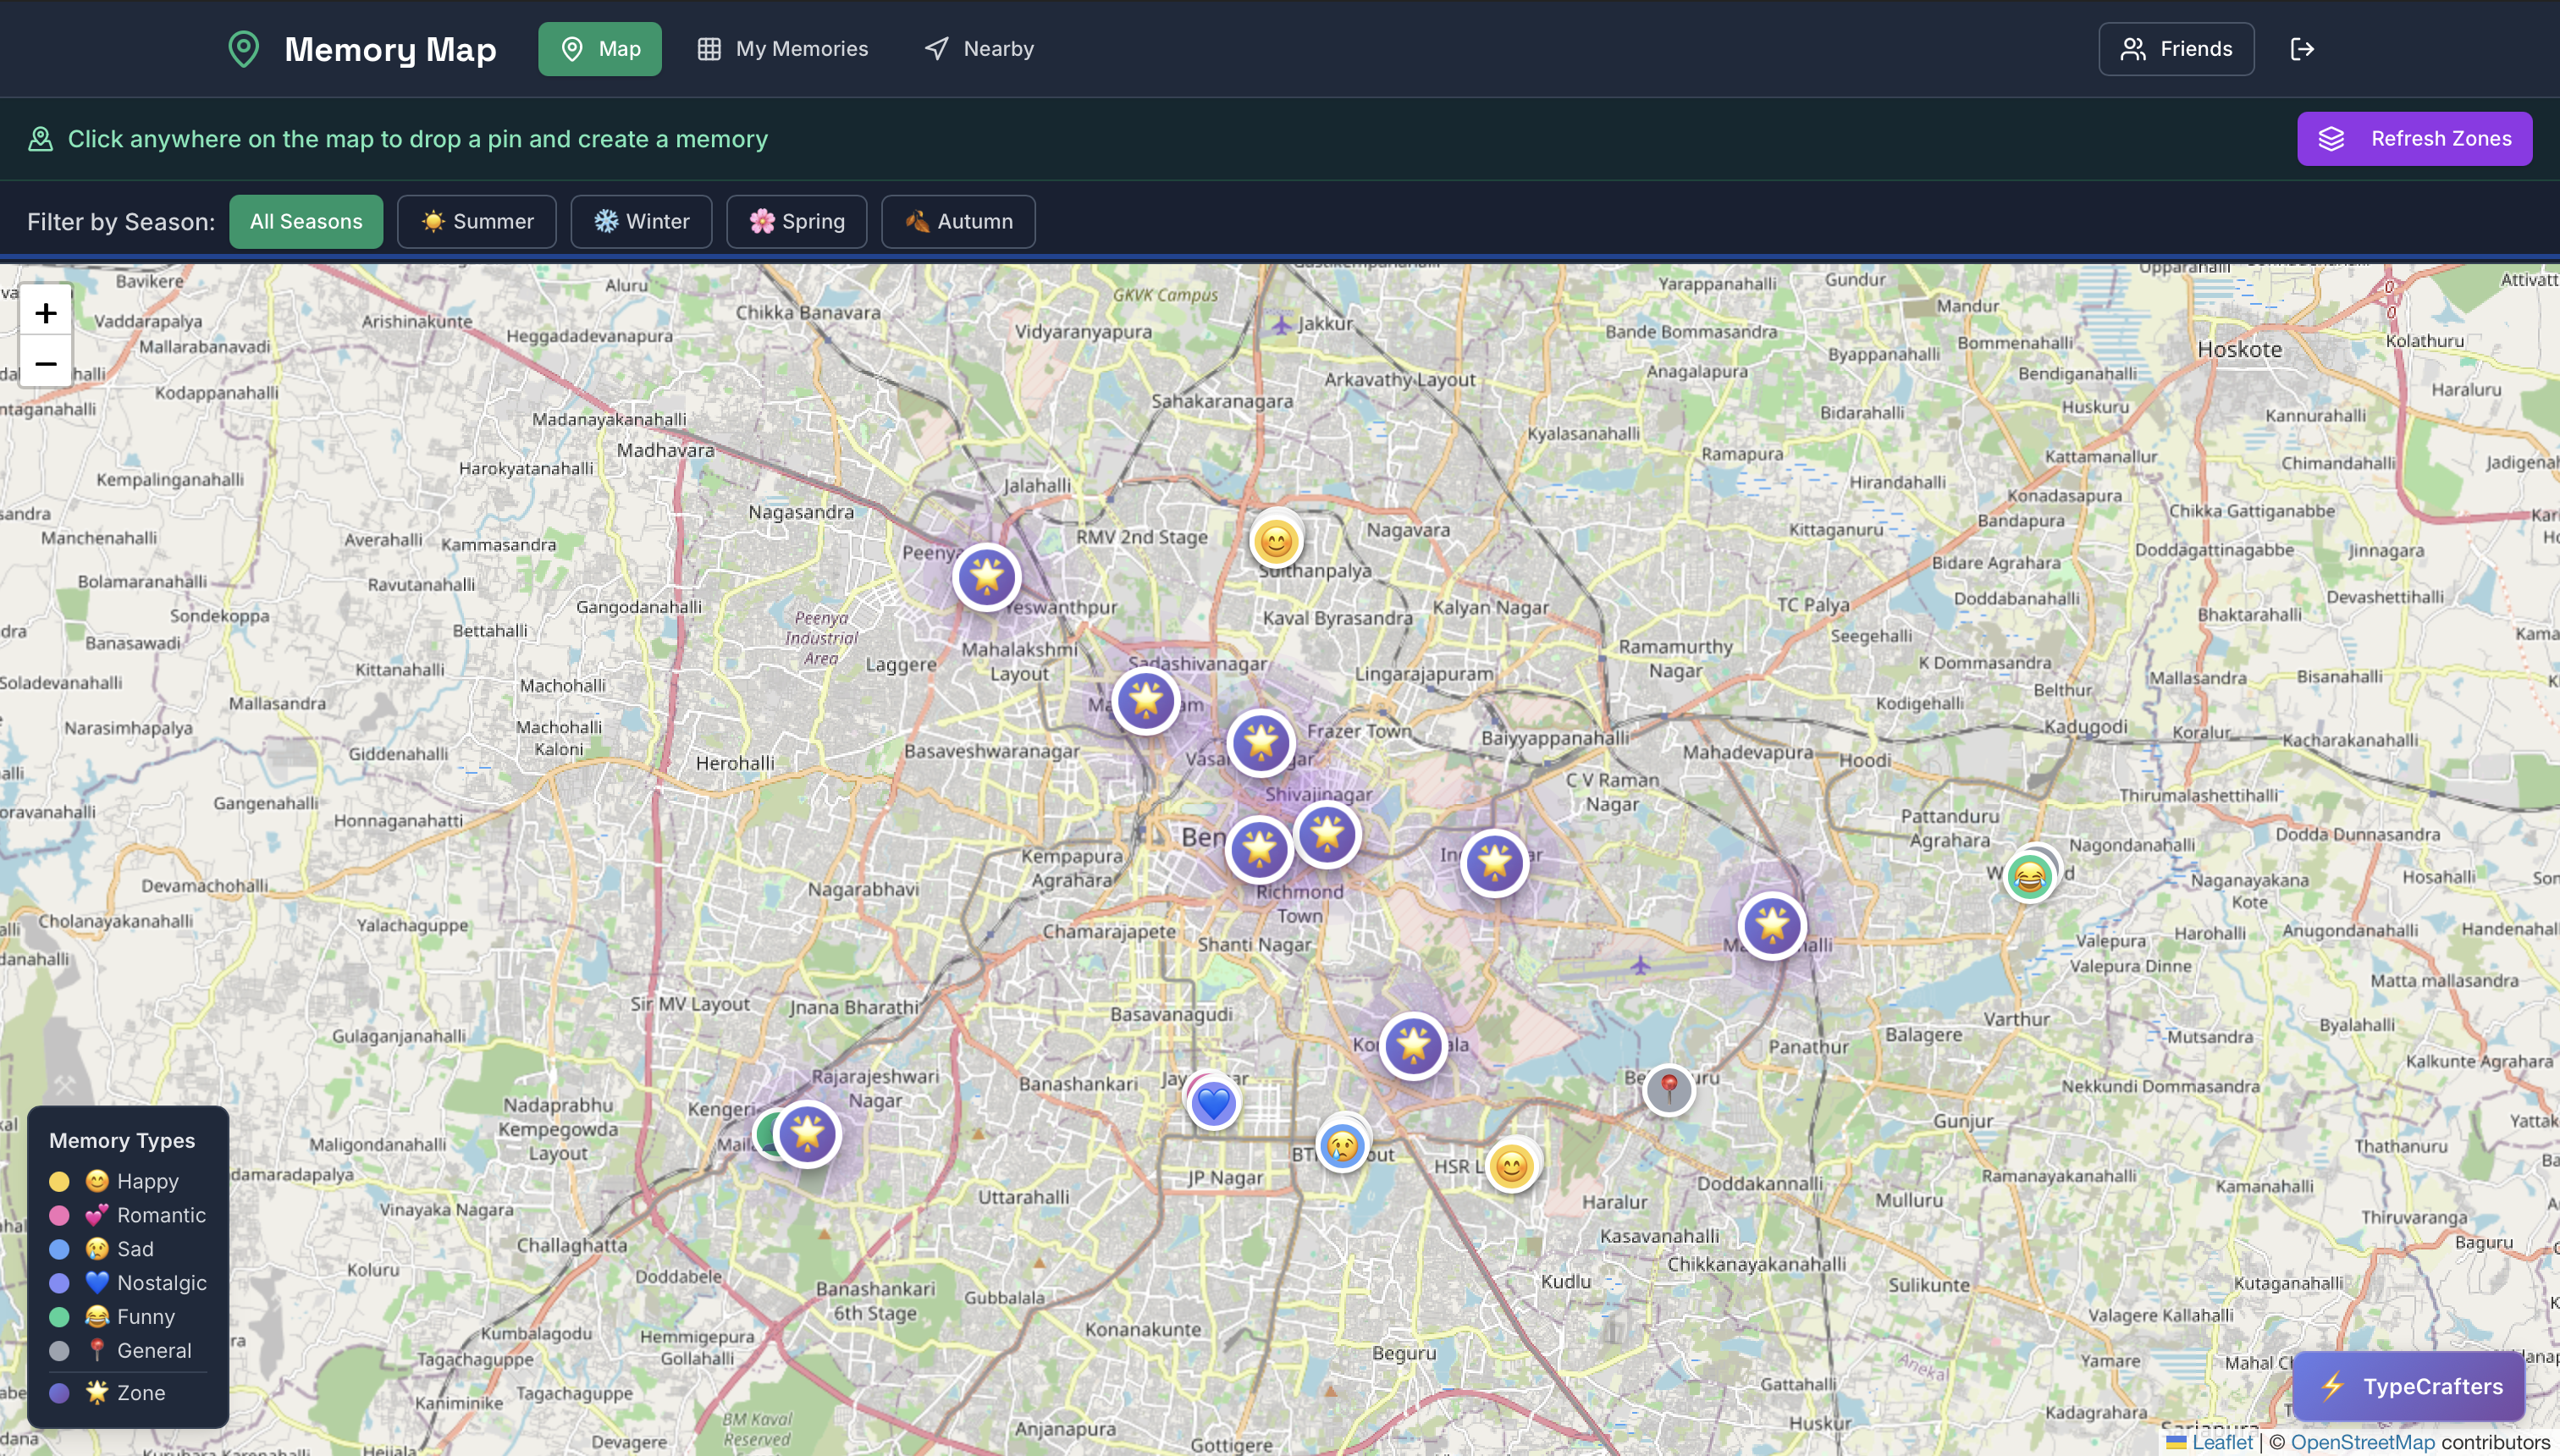Screen dimensions: 2560x1456
Task: Click the star zone marker near Peenya
Action: (x=986, y=577)
